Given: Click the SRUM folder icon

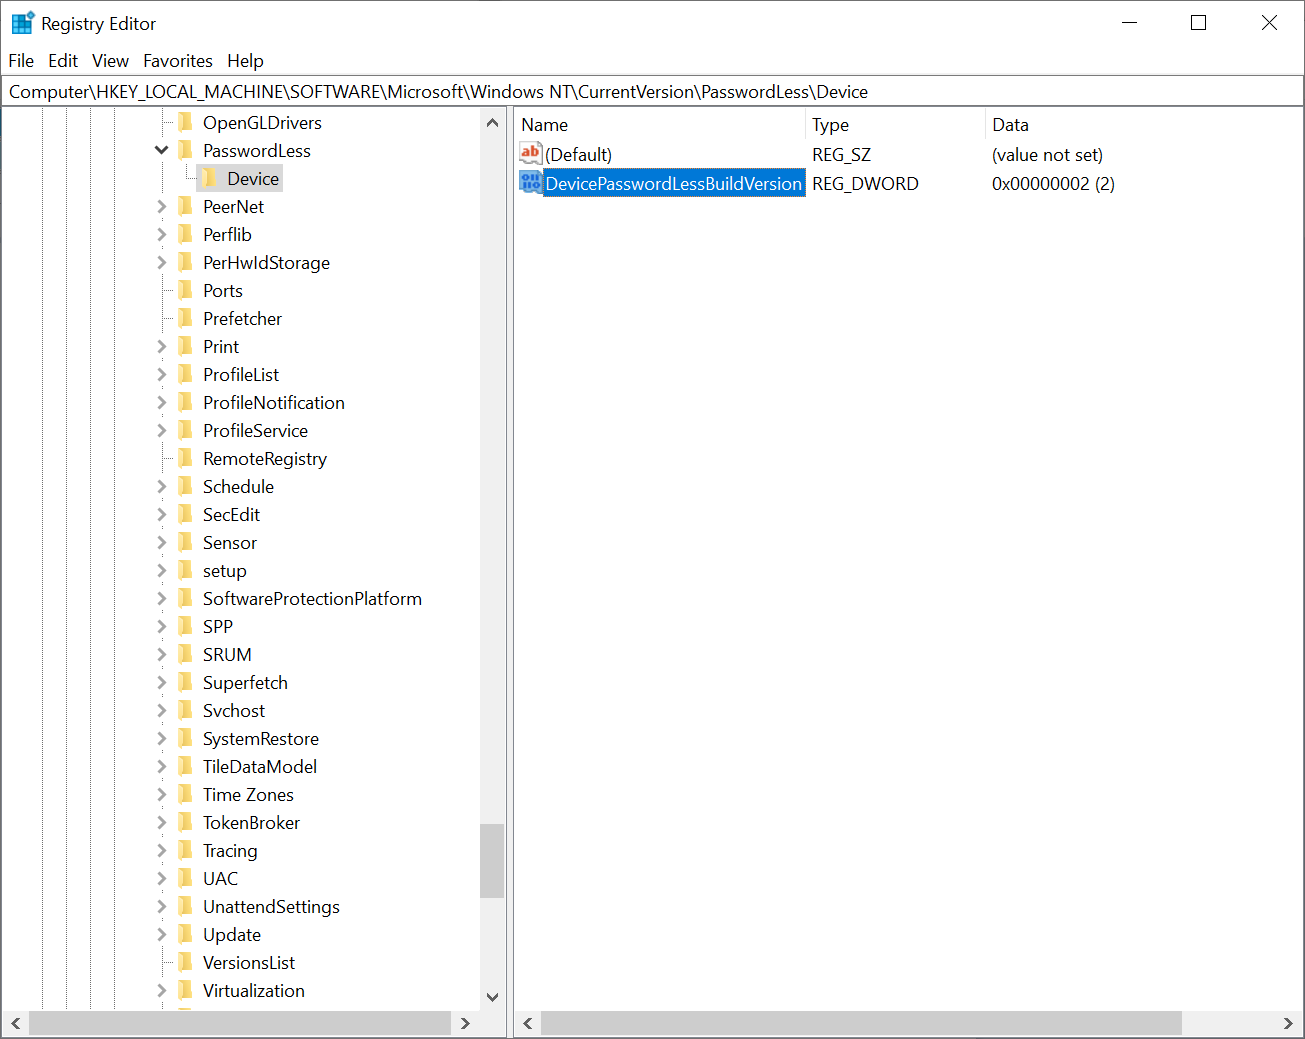Looking at the screenshot, I should [x=185, y=655].
